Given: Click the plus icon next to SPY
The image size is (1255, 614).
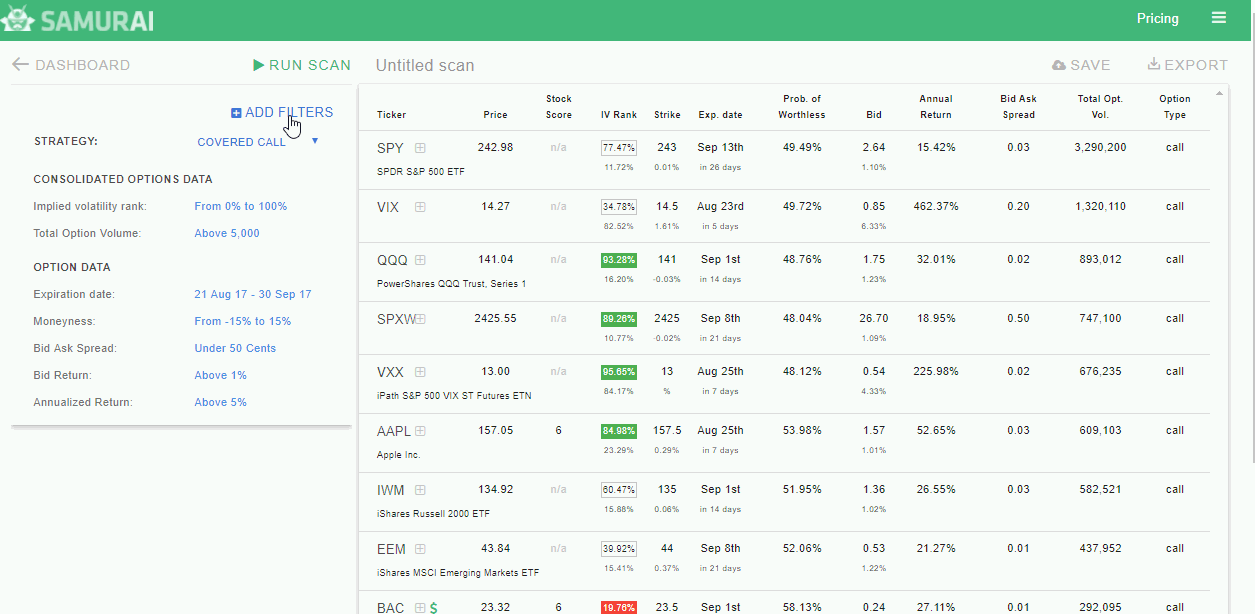Looking at the screenshot, I should click(420, 148).
